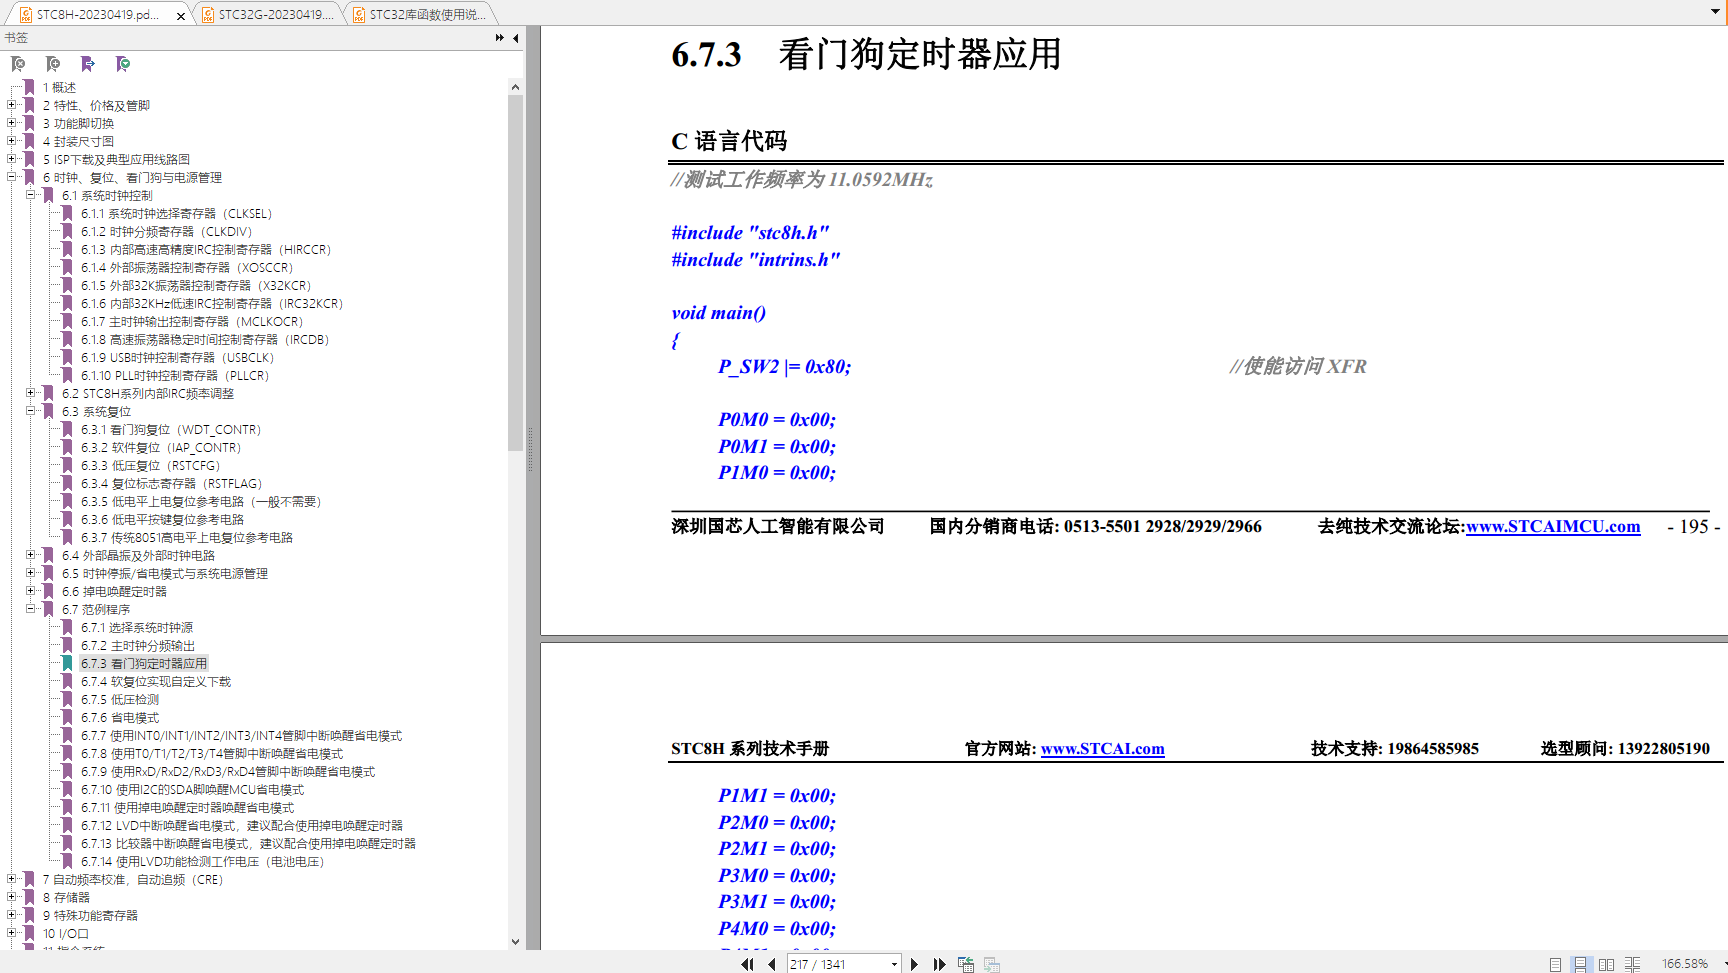This screenshot has width=1728, height=973.
Task: Go to the previous page
Action: (x=771, y=964)
